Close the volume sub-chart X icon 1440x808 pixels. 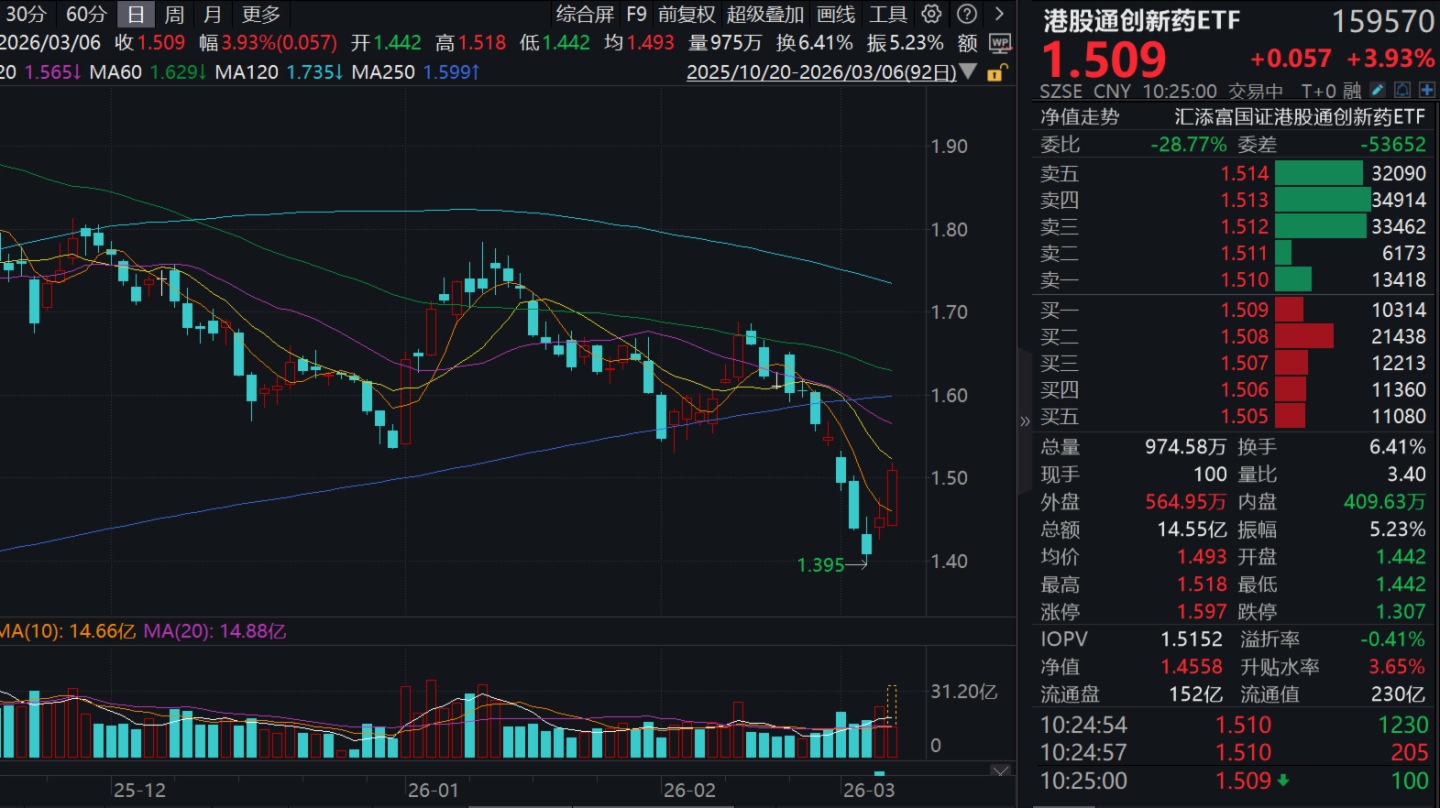tap(999, 771)
